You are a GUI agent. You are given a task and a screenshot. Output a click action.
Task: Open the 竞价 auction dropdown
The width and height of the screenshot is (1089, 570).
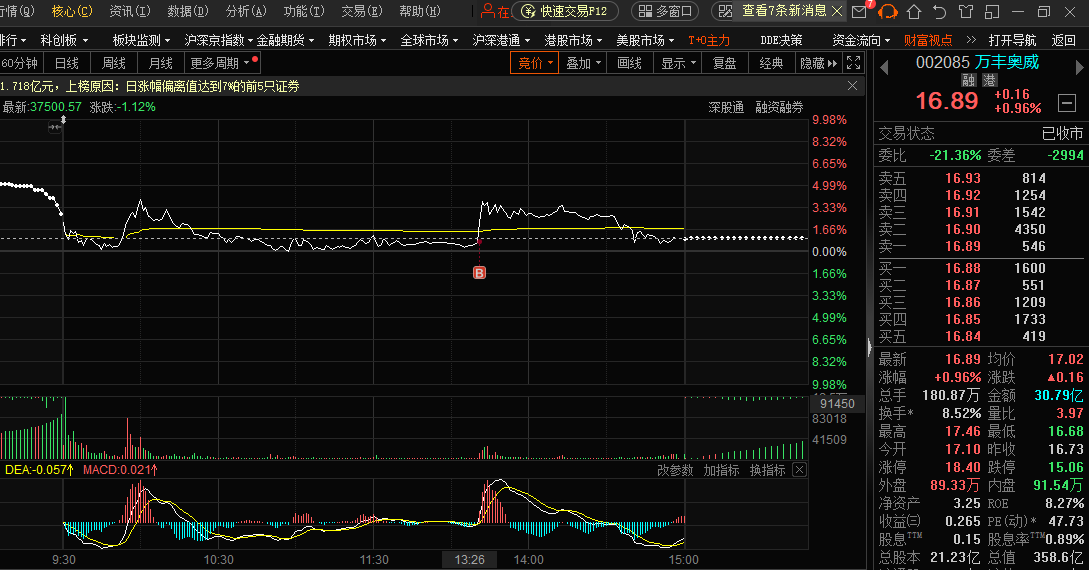(x=535, y=63)
